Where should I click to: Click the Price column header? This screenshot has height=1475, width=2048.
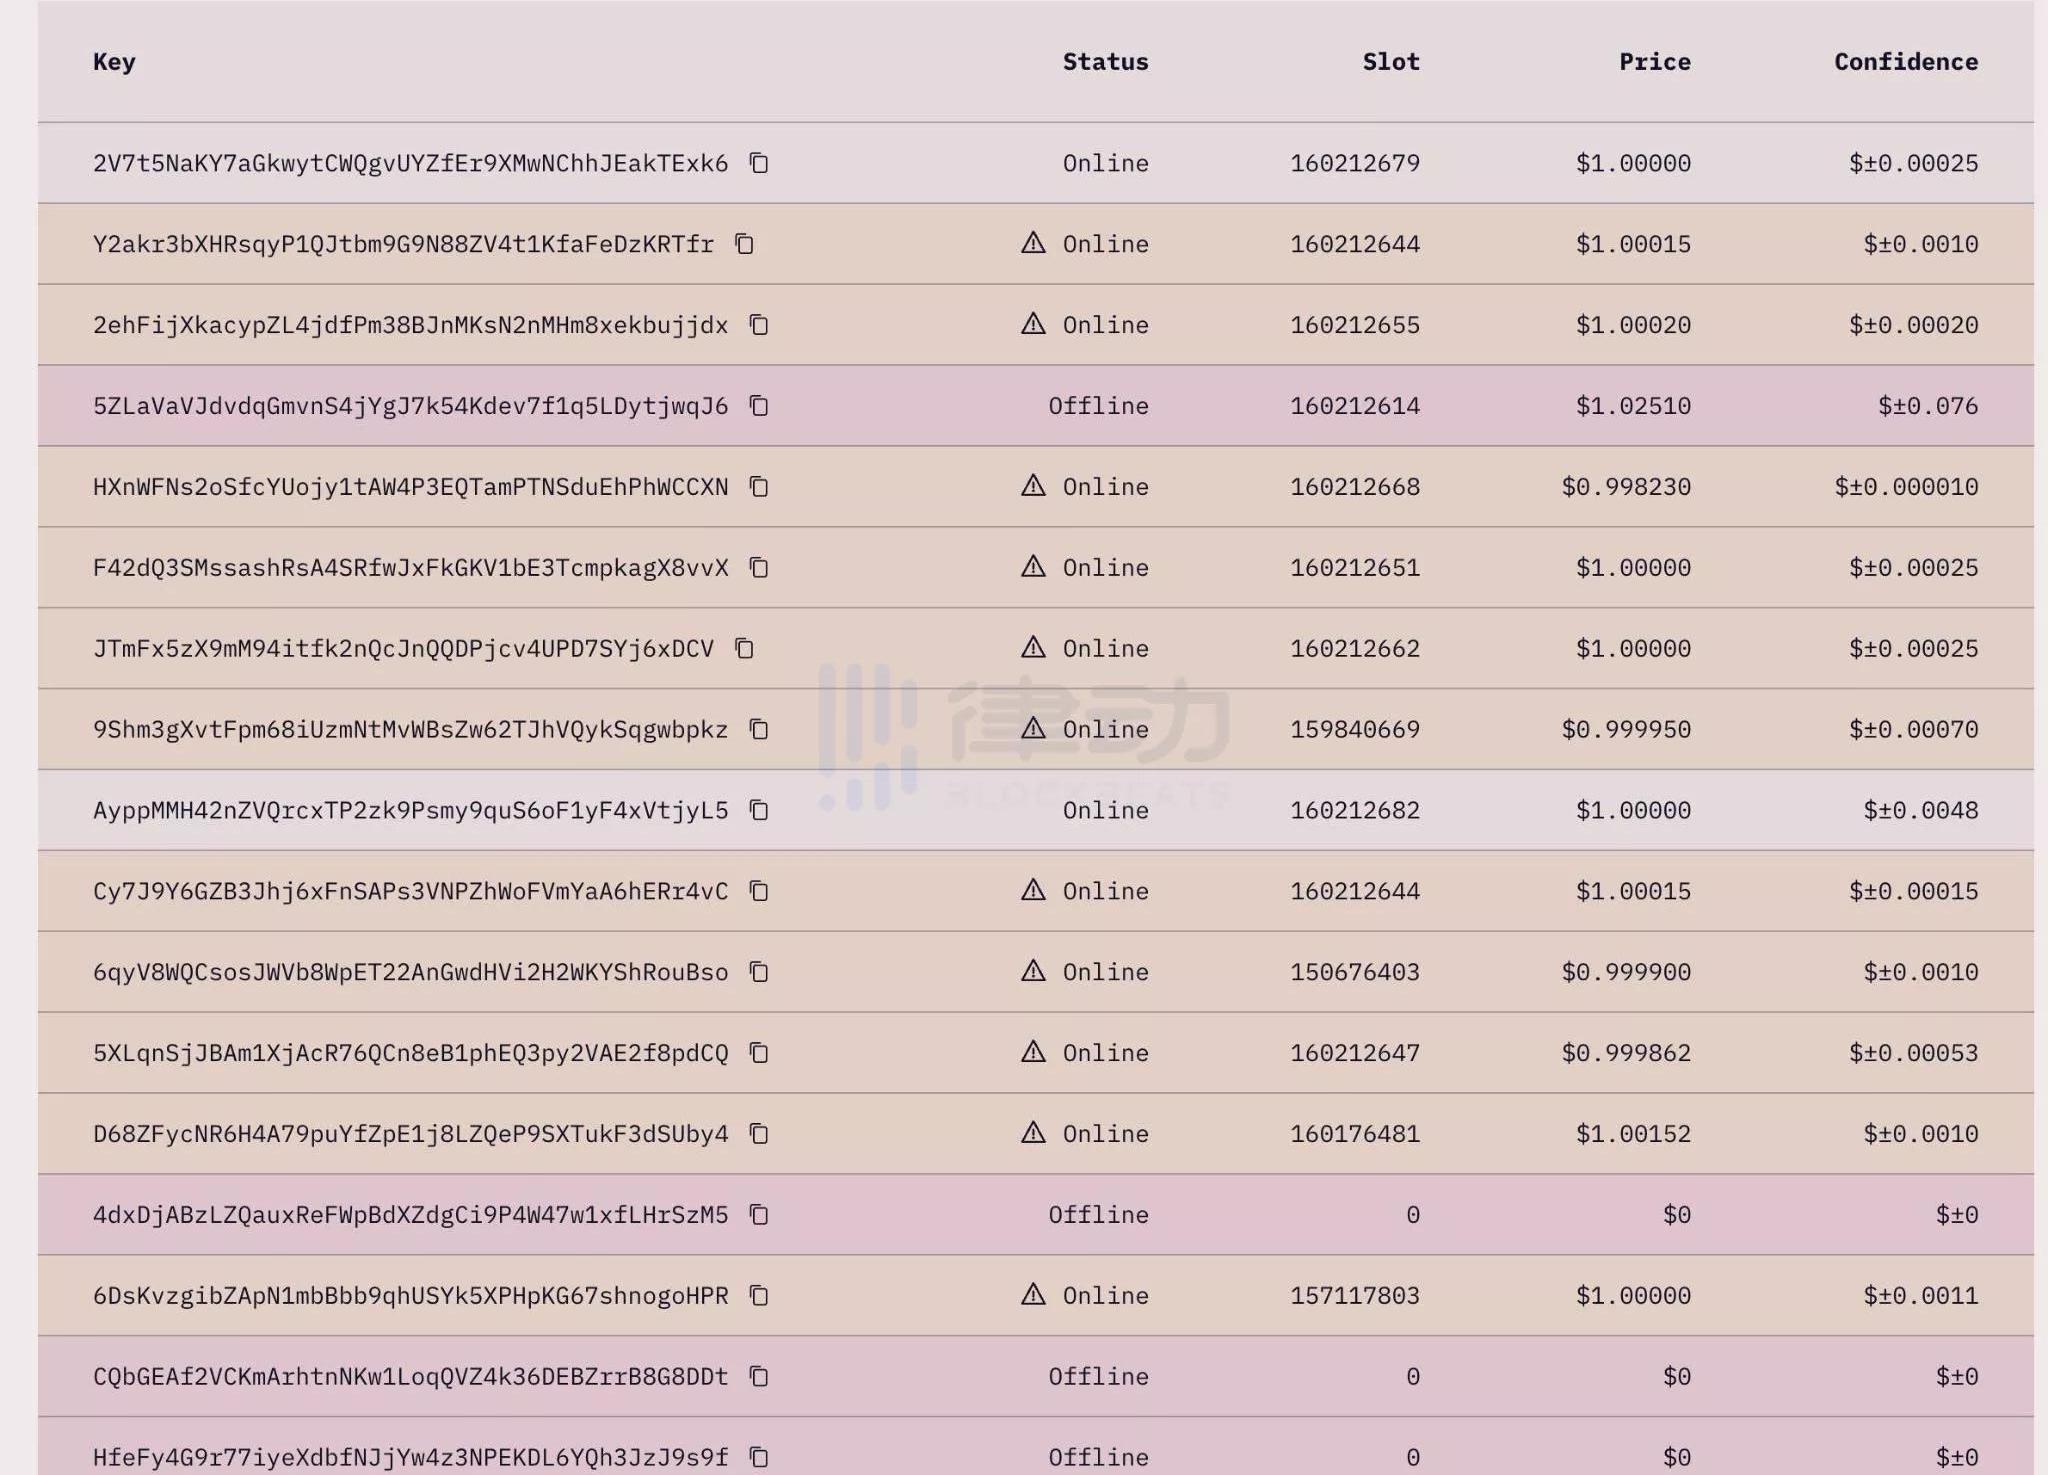point(1654,62)
